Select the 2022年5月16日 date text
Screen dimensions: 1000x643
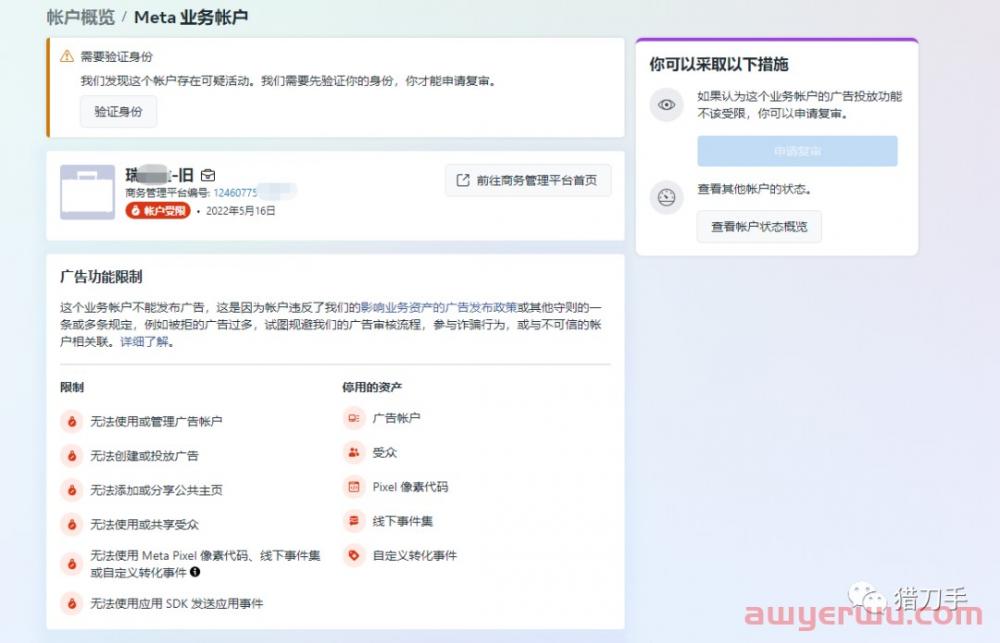tap(240, 211)
